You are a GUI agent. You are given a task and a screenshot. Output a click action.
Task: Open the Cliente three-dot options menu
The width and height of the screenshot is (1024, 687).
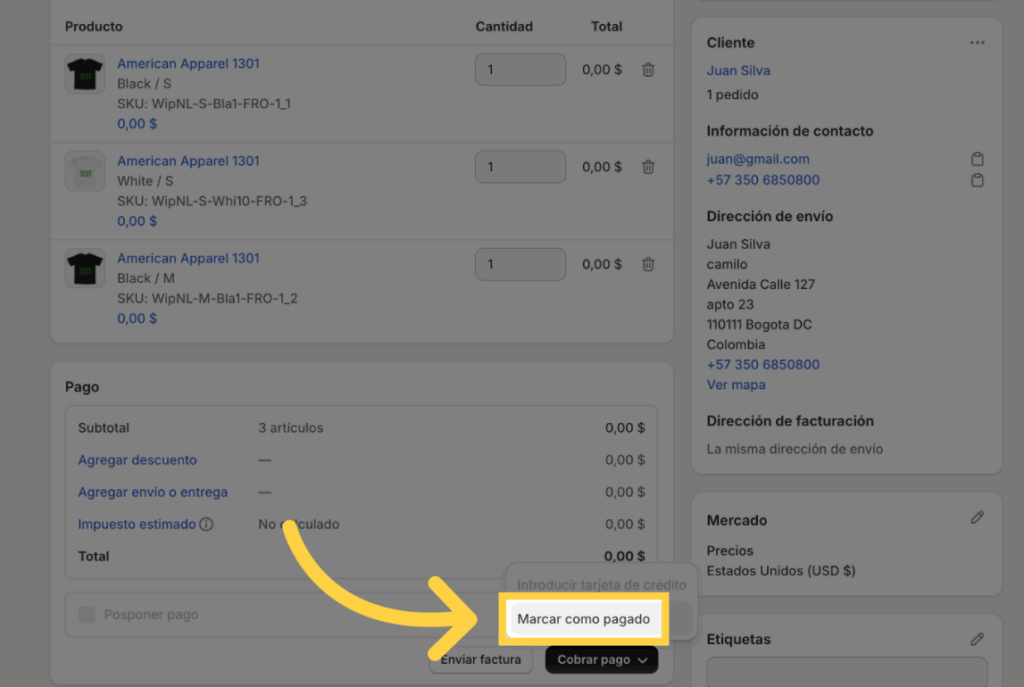coord(976,43)
